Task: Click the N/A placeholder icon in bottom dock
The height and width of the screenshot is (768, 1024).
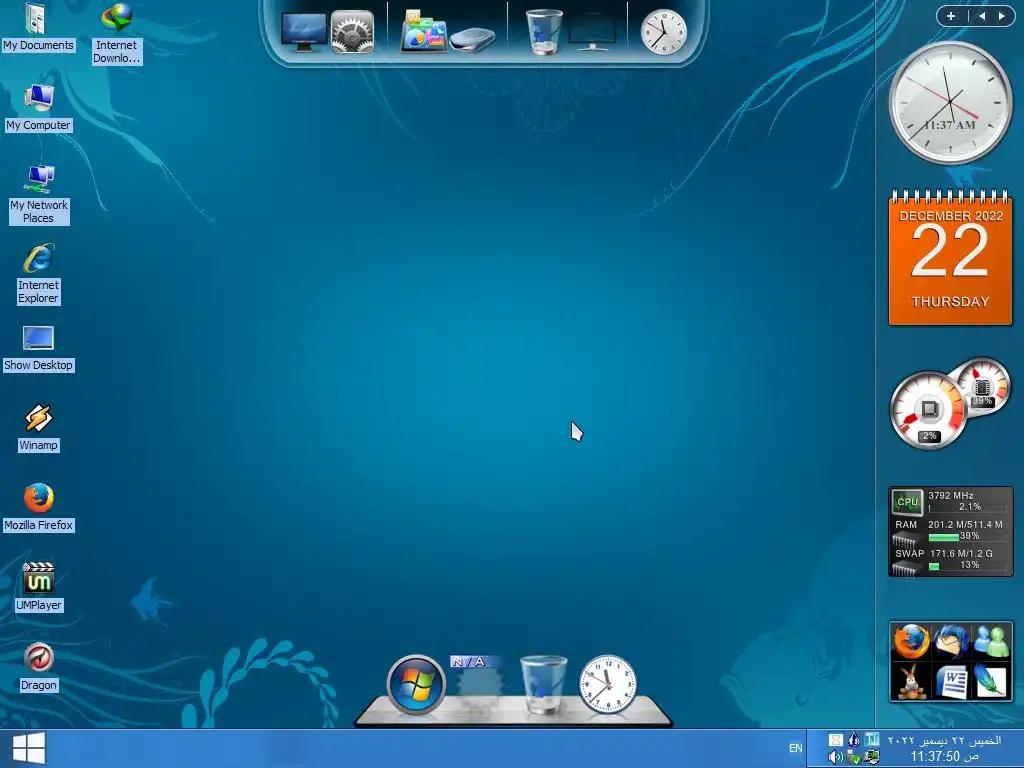Action: coord(479,682)
